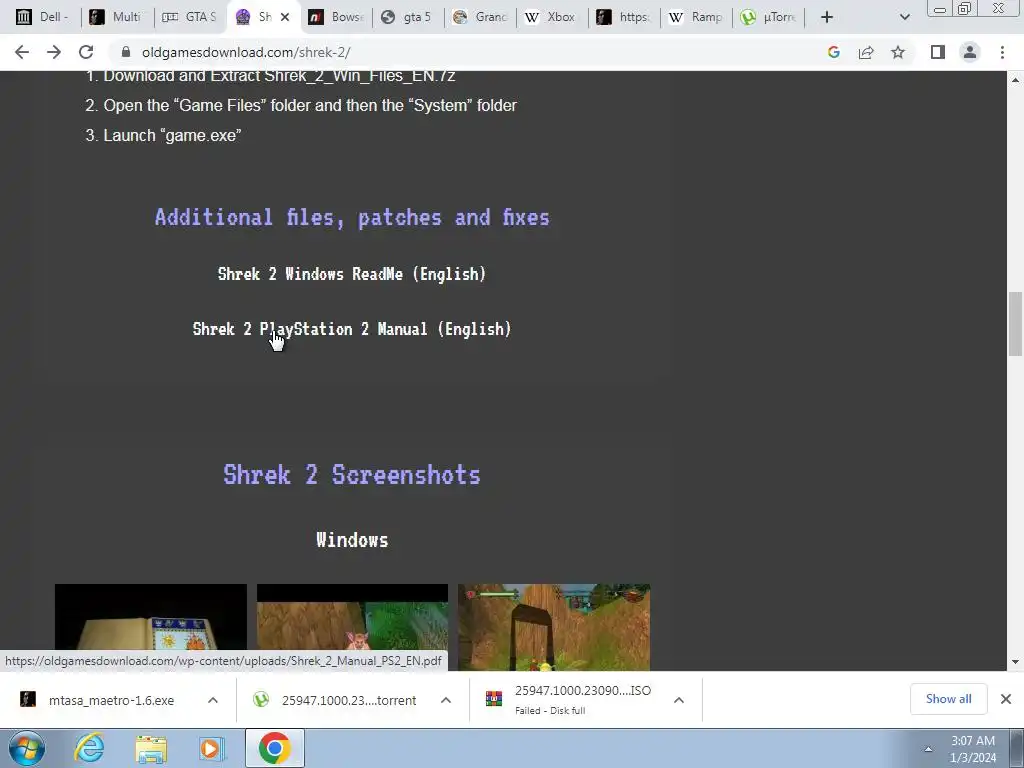The width and height of the screenshot is (1024, 768).
Task: Open the third gameplay screenshot thumbnail
Action: (x=554, y=627)
